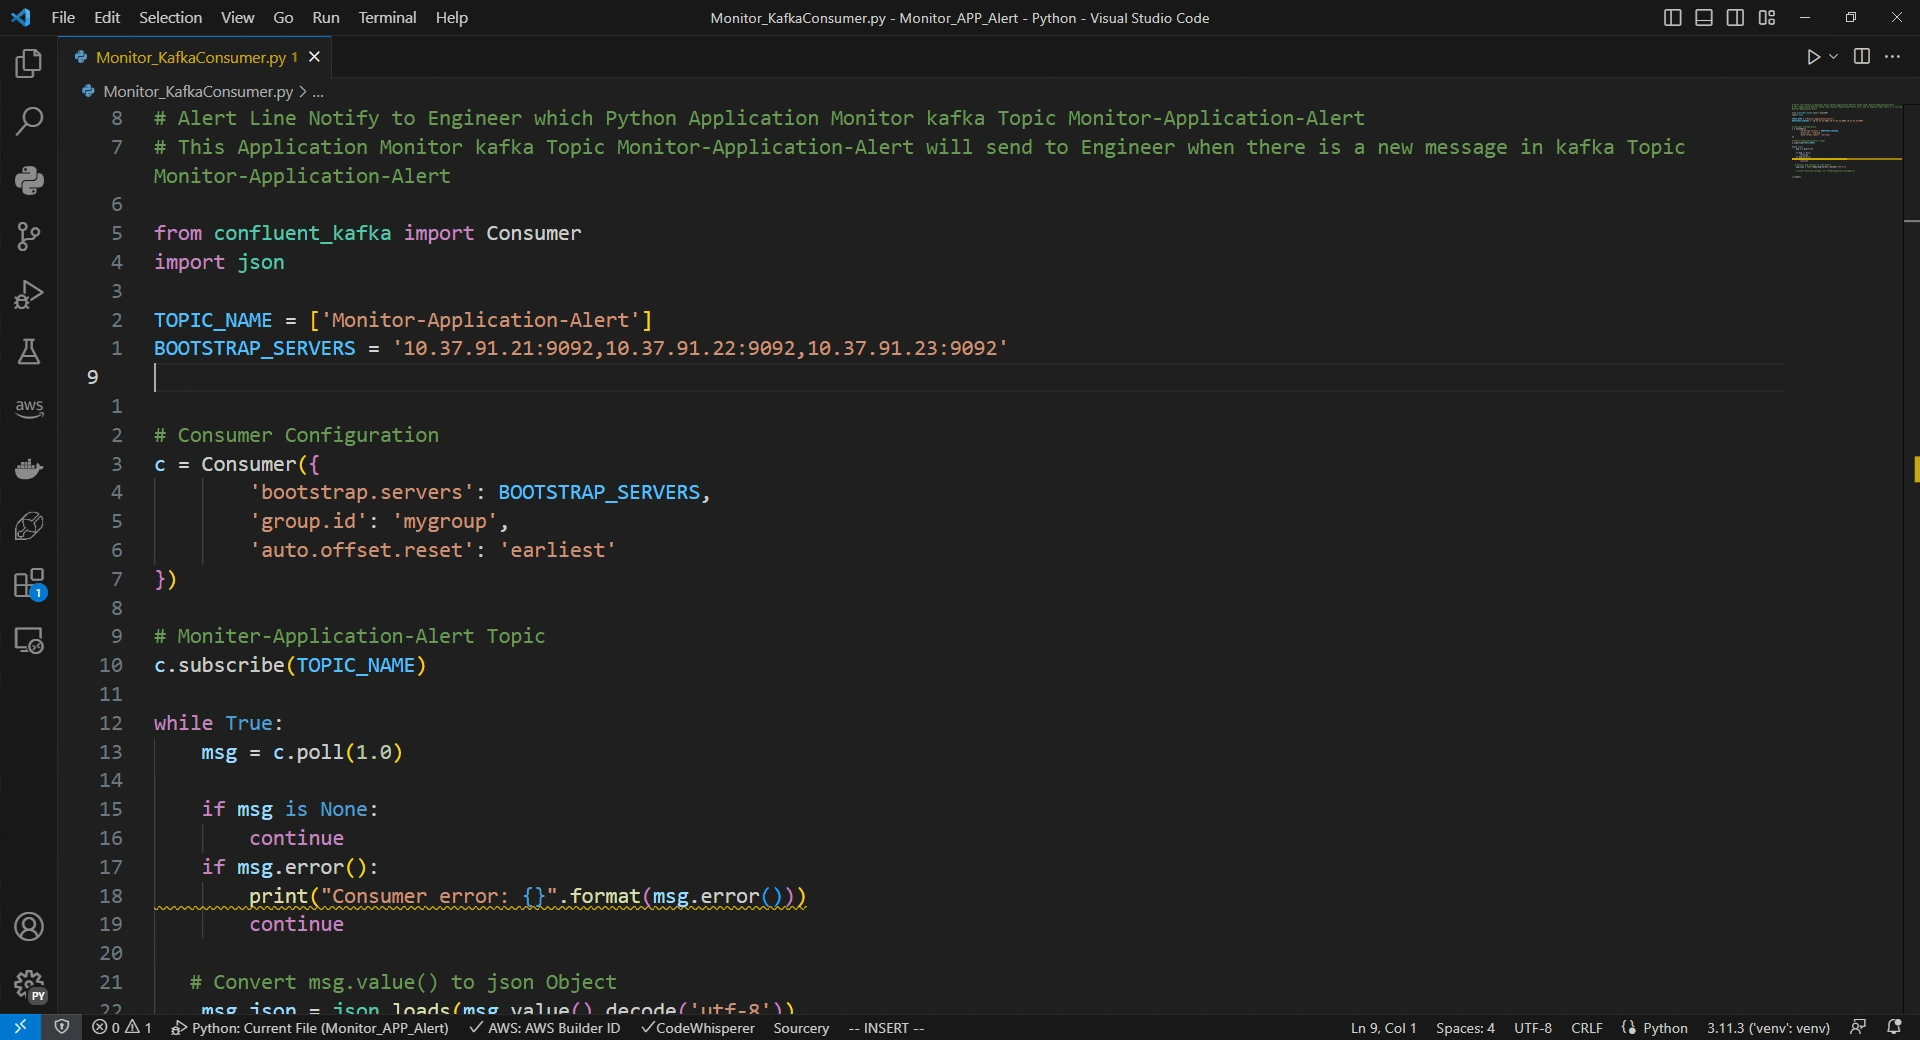
Task: Open the editor More Actions ellipsis menu
Action: [1892, 57]
